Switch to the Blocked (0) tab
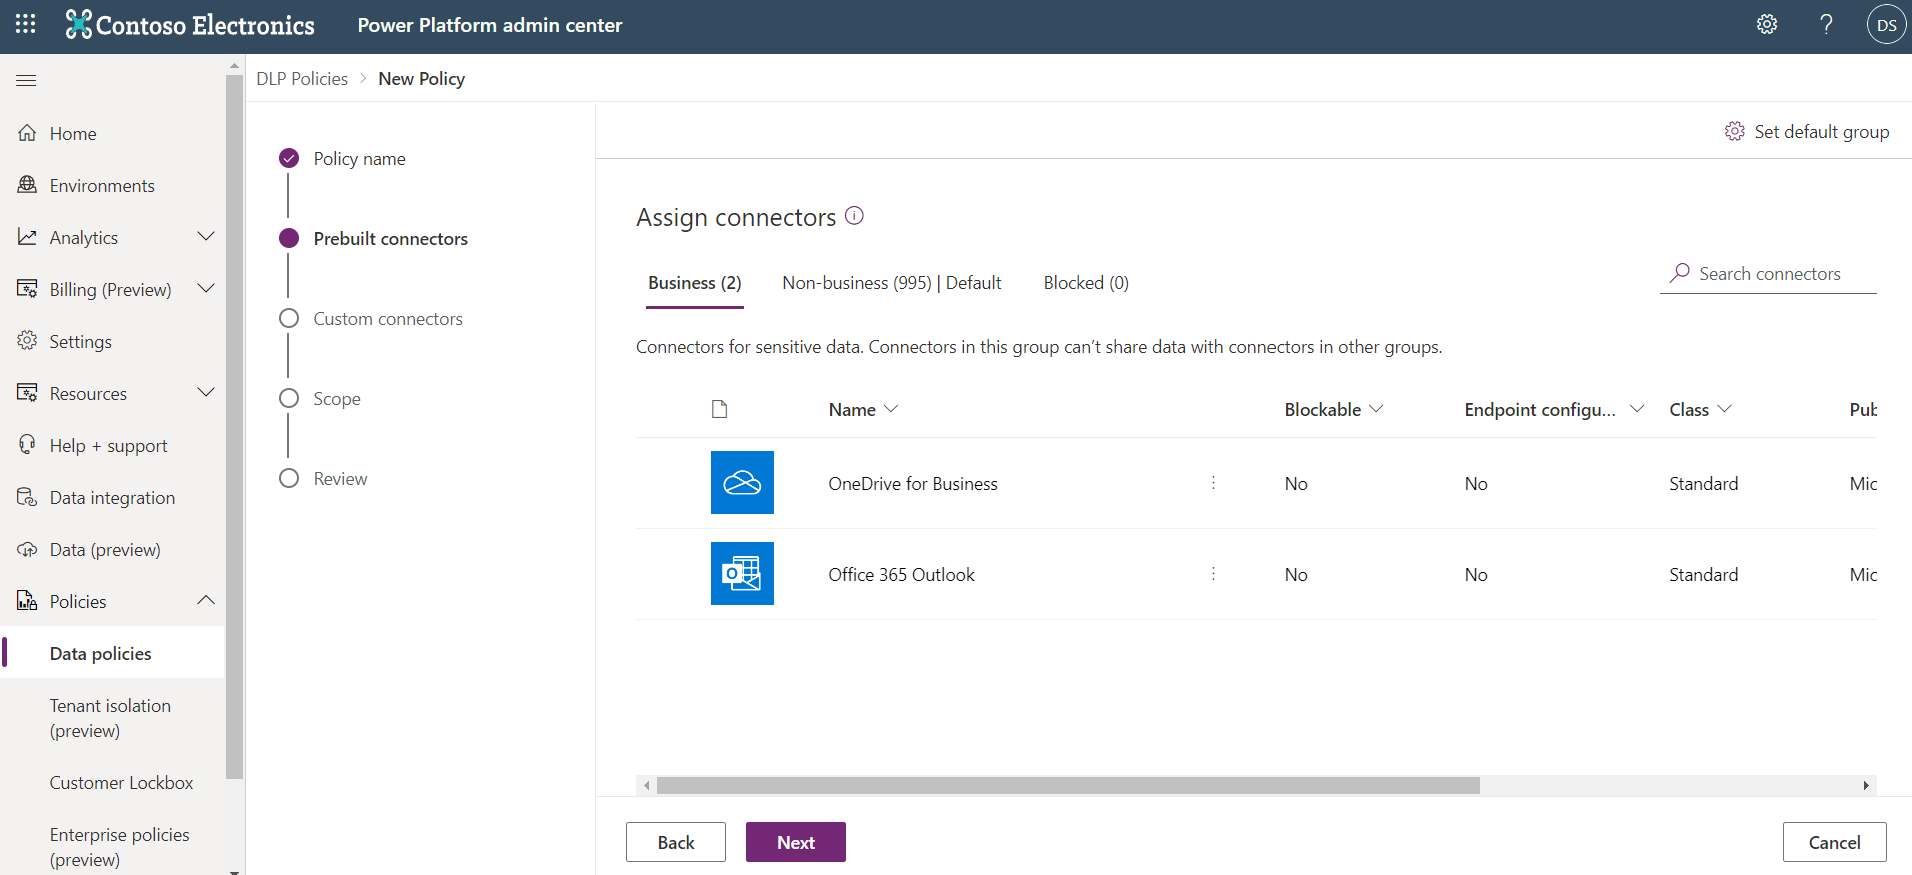This screenshot has width=1912, height=875. point(1086,283)
